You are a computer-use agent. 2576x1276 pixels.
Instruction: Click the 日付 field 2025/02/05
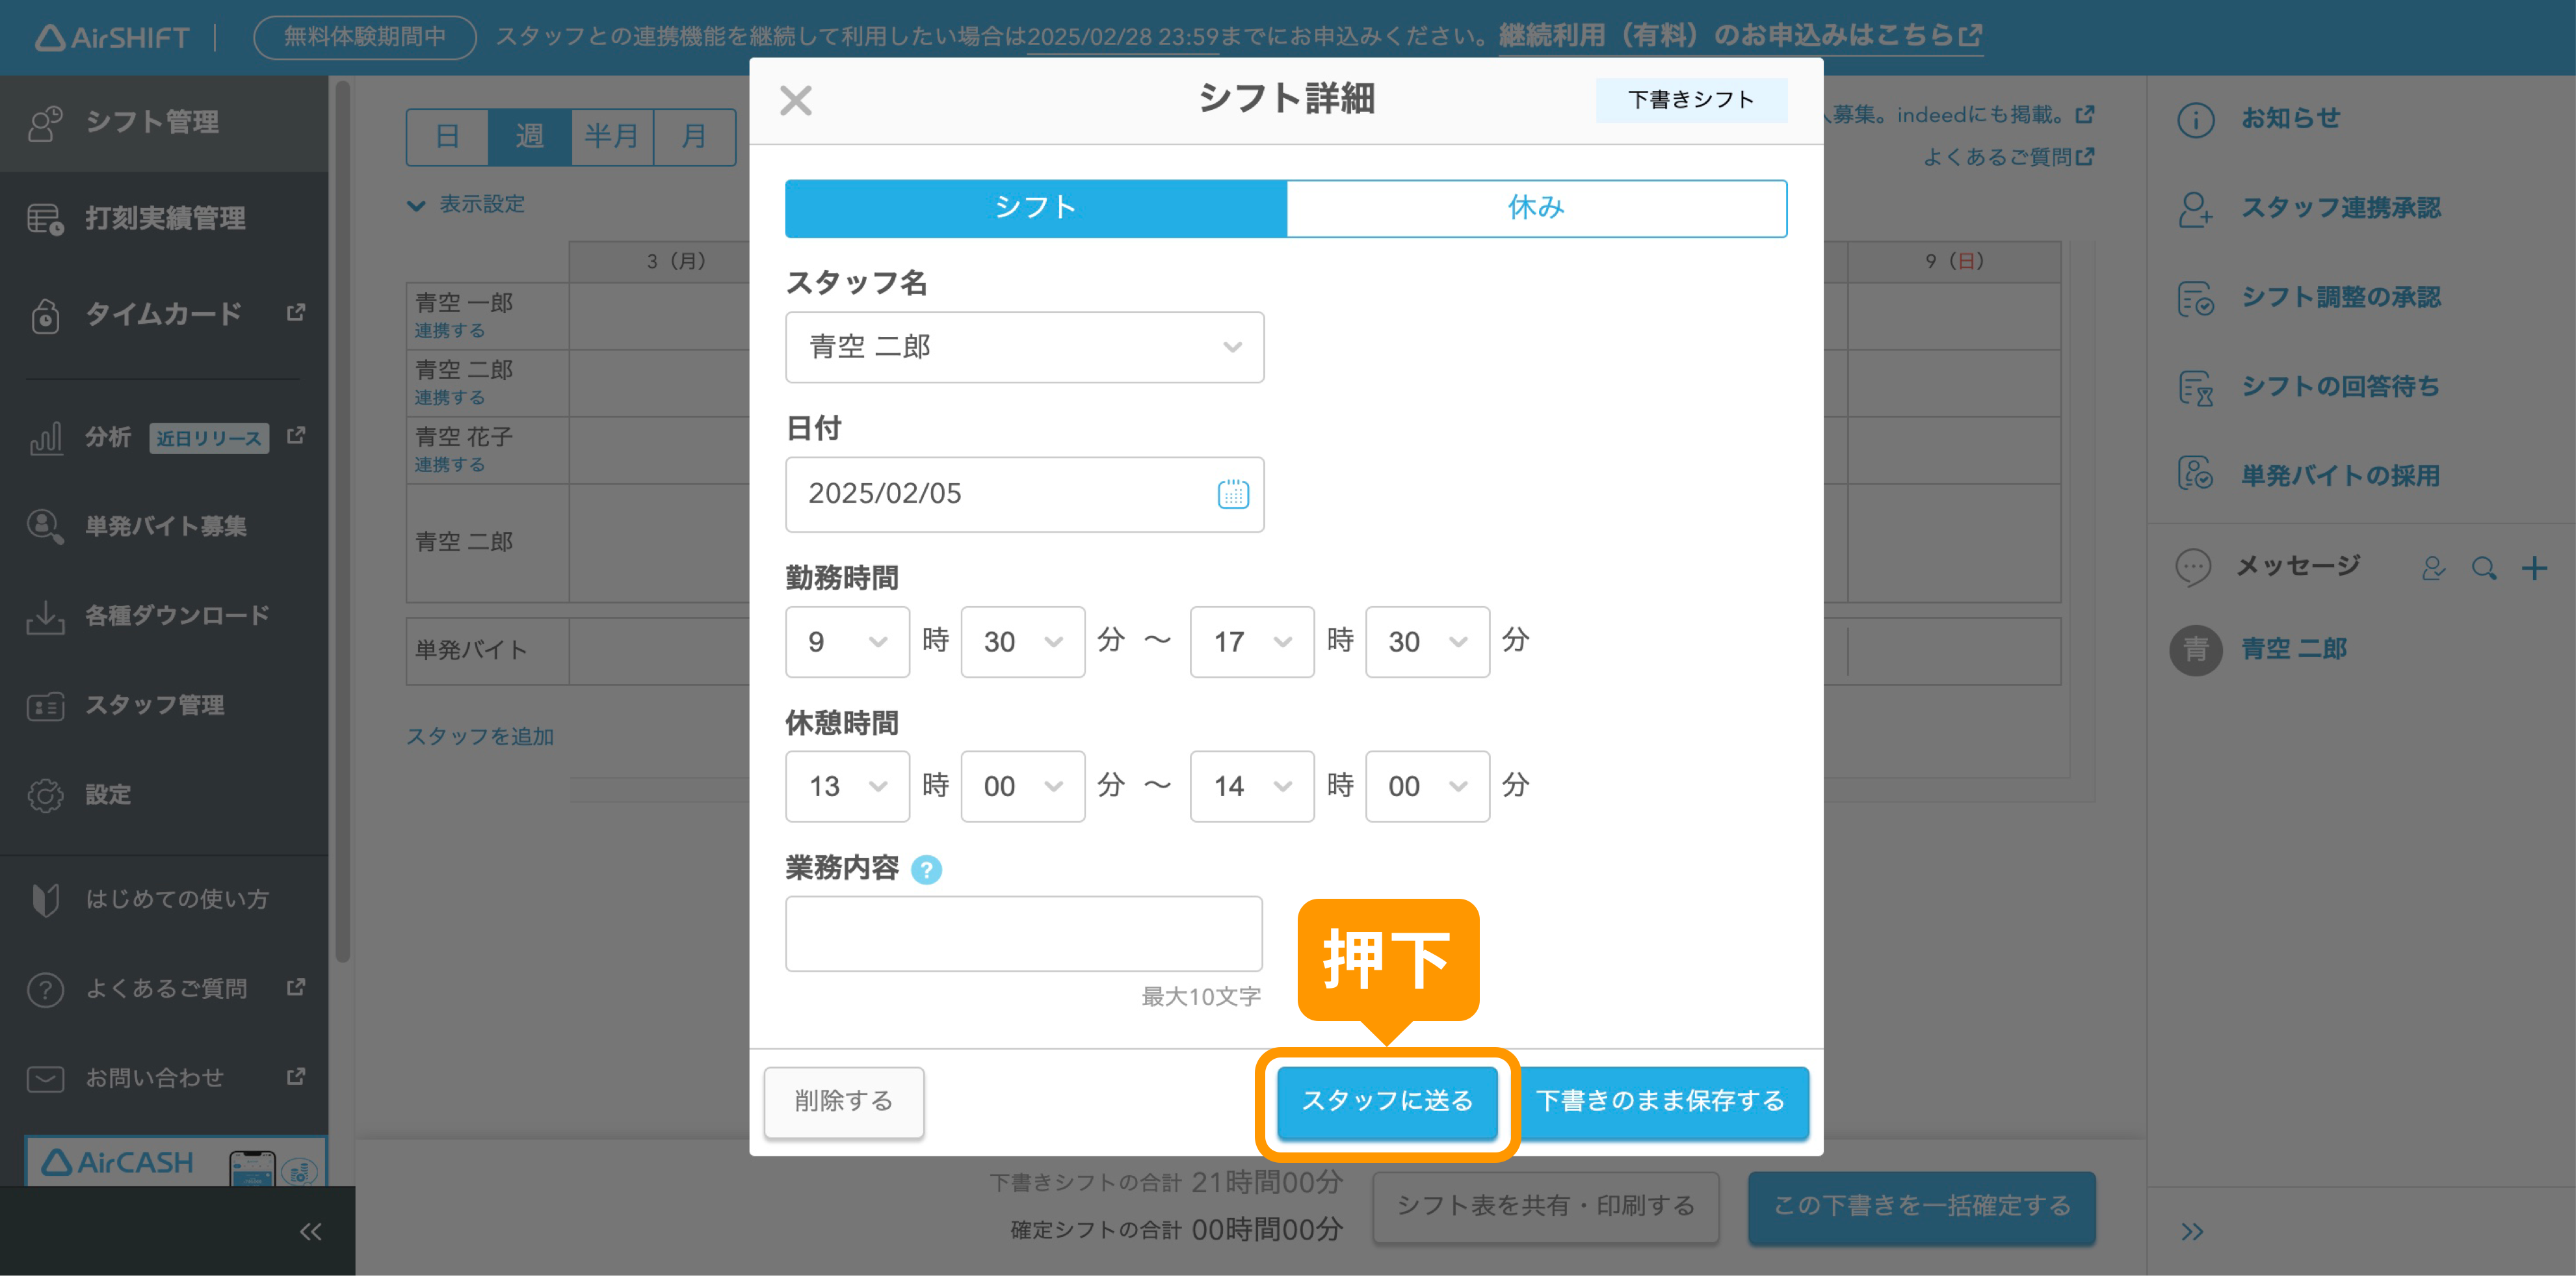coord(1024,494)
